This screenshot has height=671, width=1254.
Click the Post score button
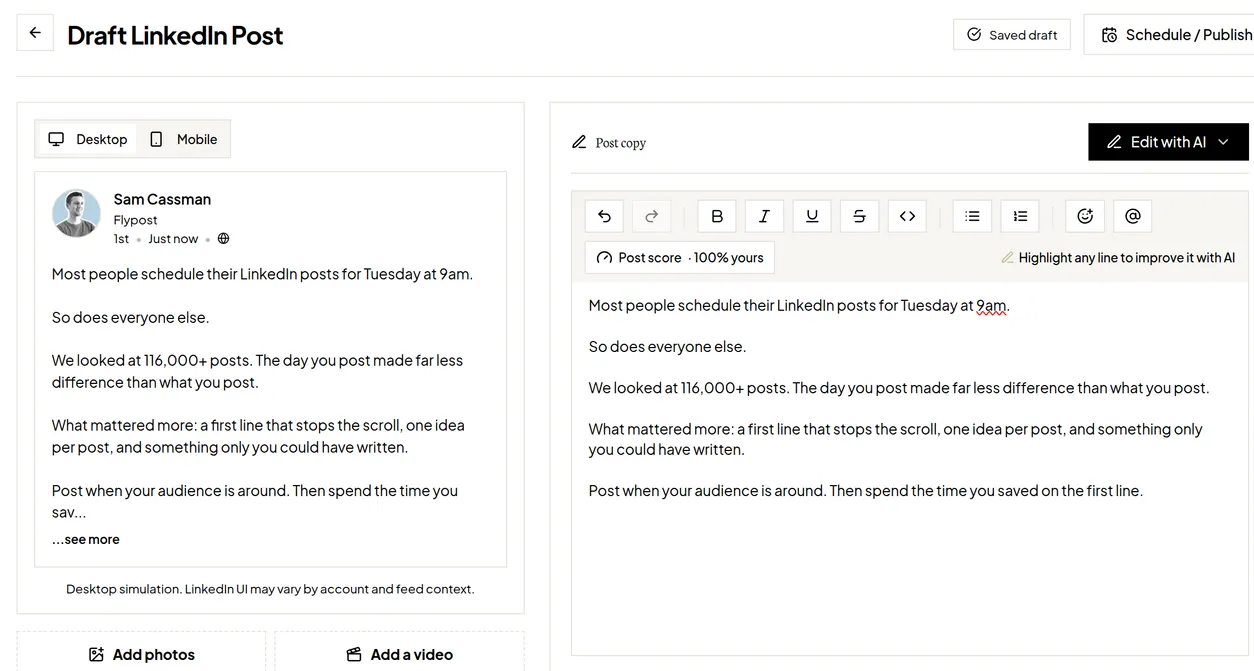tap(680, 257)
